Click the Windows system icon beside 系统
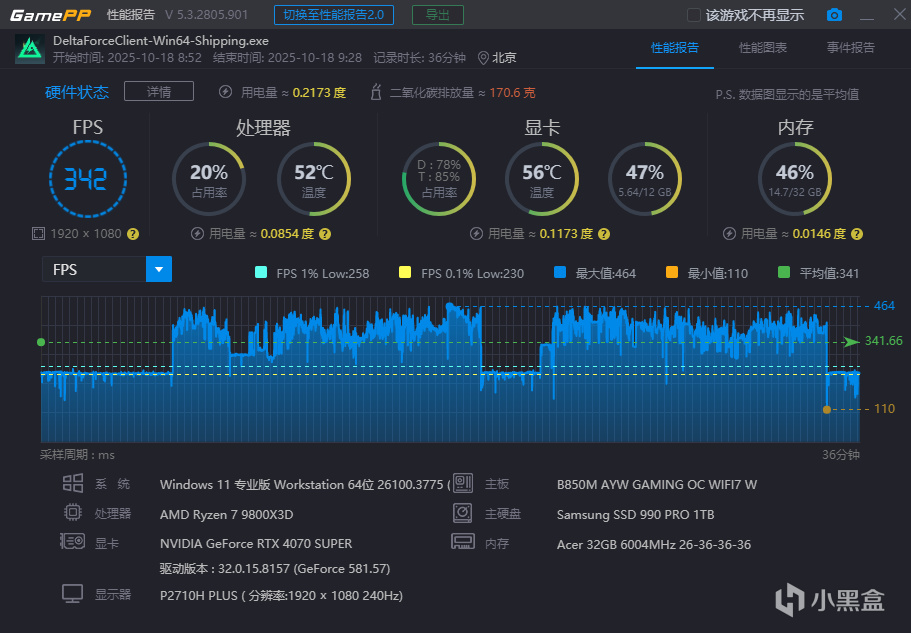The width and height of the screenshot is (911, 633). click(x=73, y=483)
